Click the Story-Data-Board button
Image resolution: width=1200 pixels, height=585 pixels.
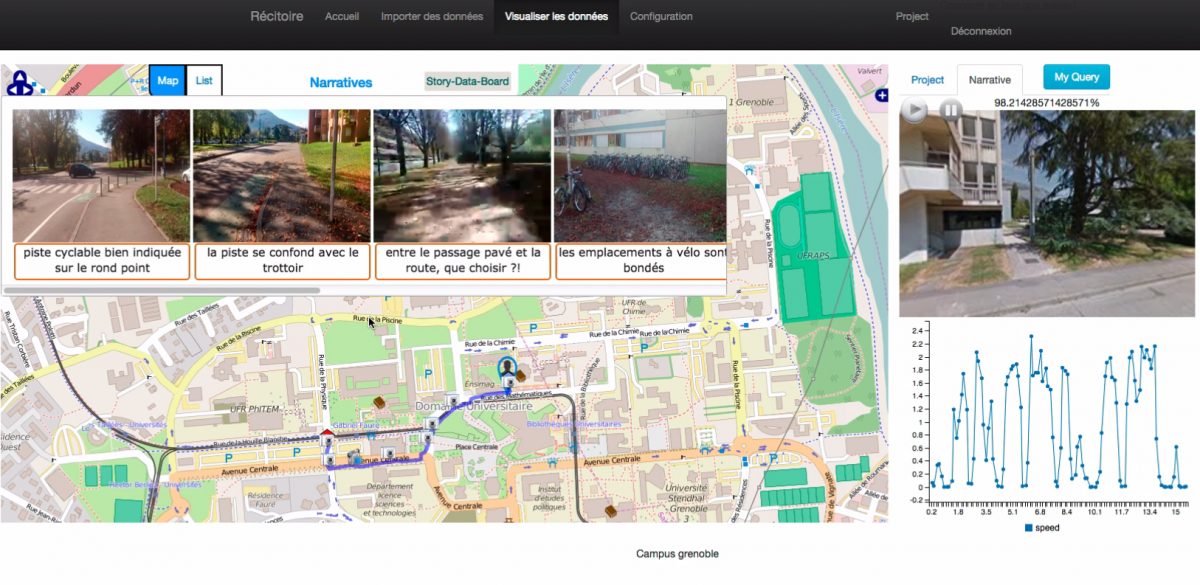pyautogui.click(x=467, y=81)
